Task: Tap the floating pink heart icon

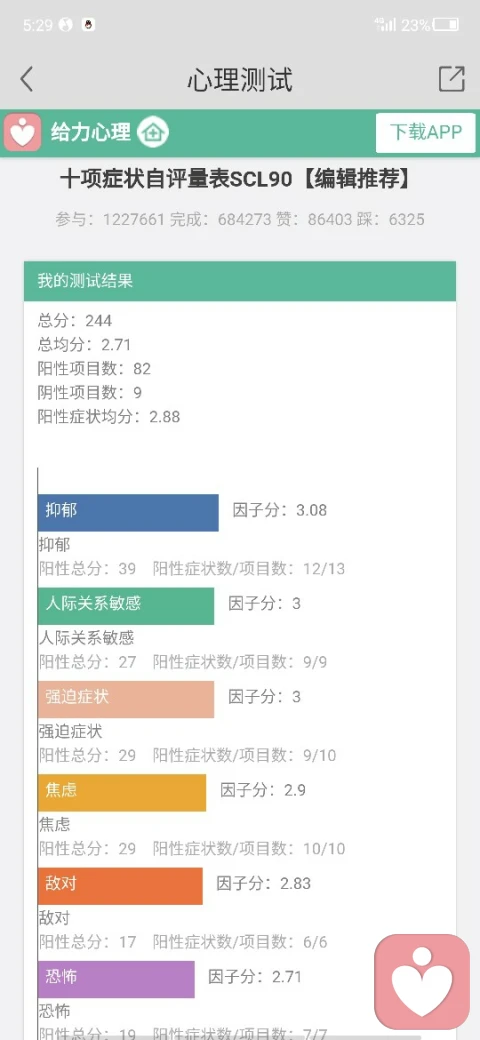Action: 422,982
